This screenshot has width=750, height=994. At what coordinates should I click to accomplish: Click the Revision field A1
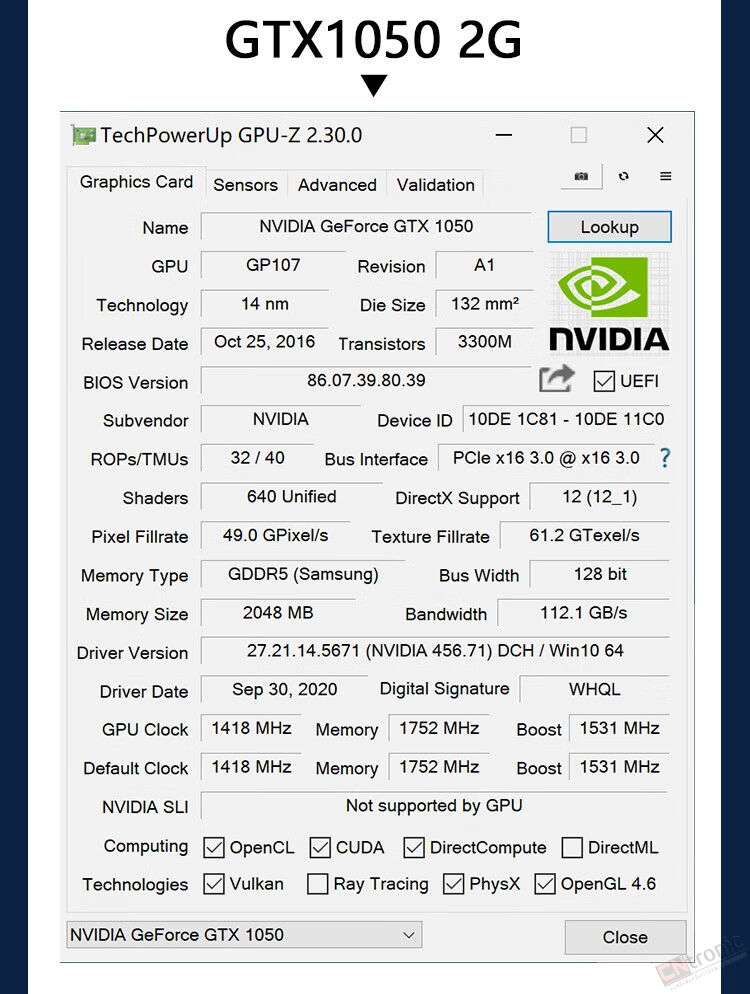[x=484, y=265]
